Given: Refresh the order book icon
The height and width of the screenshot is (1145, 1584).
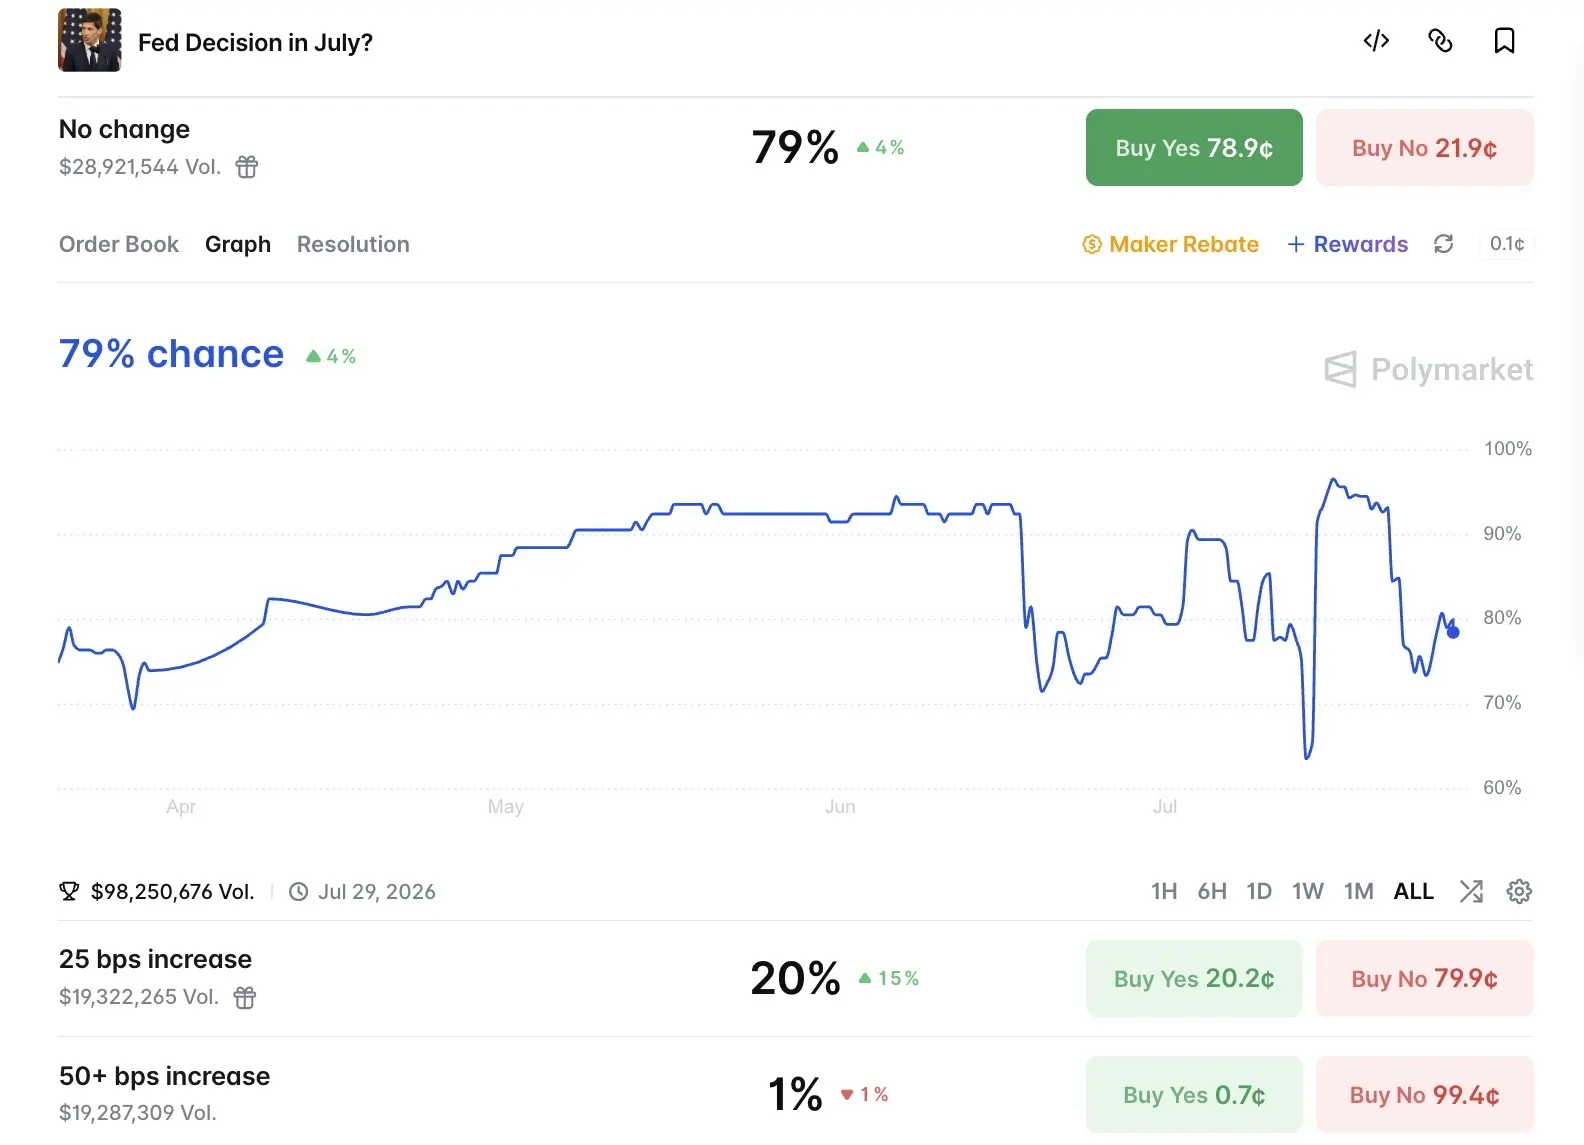Looking at the screenshot, I should [x=1443, y=244].
